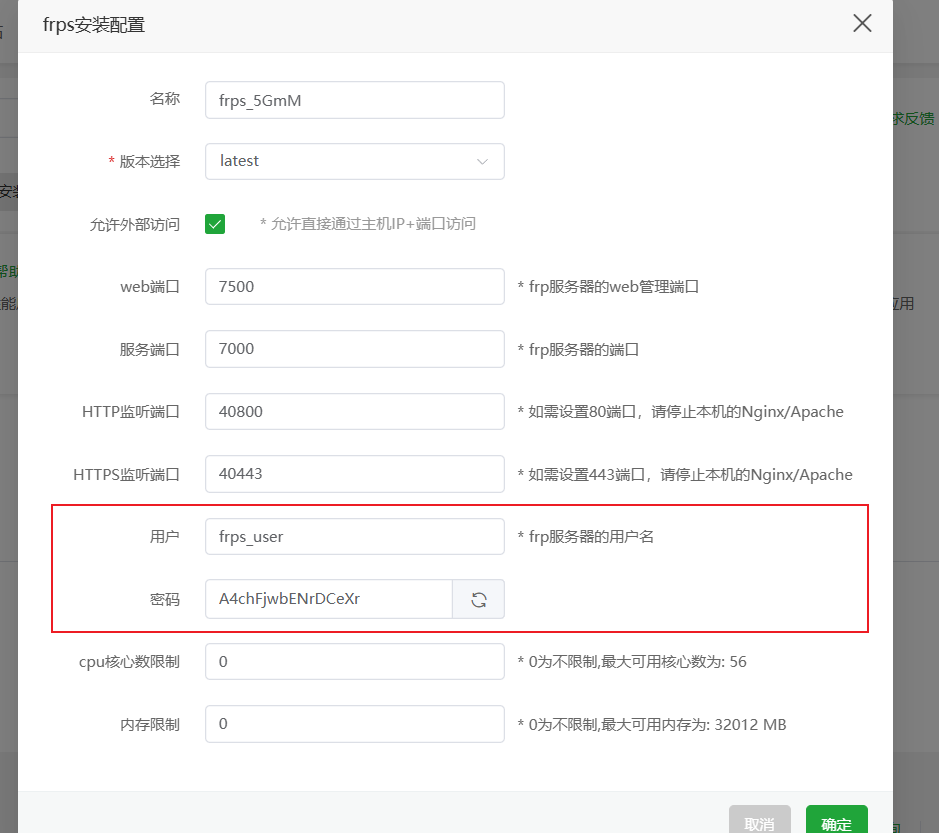
Task: Click the chevron arrow in the version selector
Action: (482, 161)
